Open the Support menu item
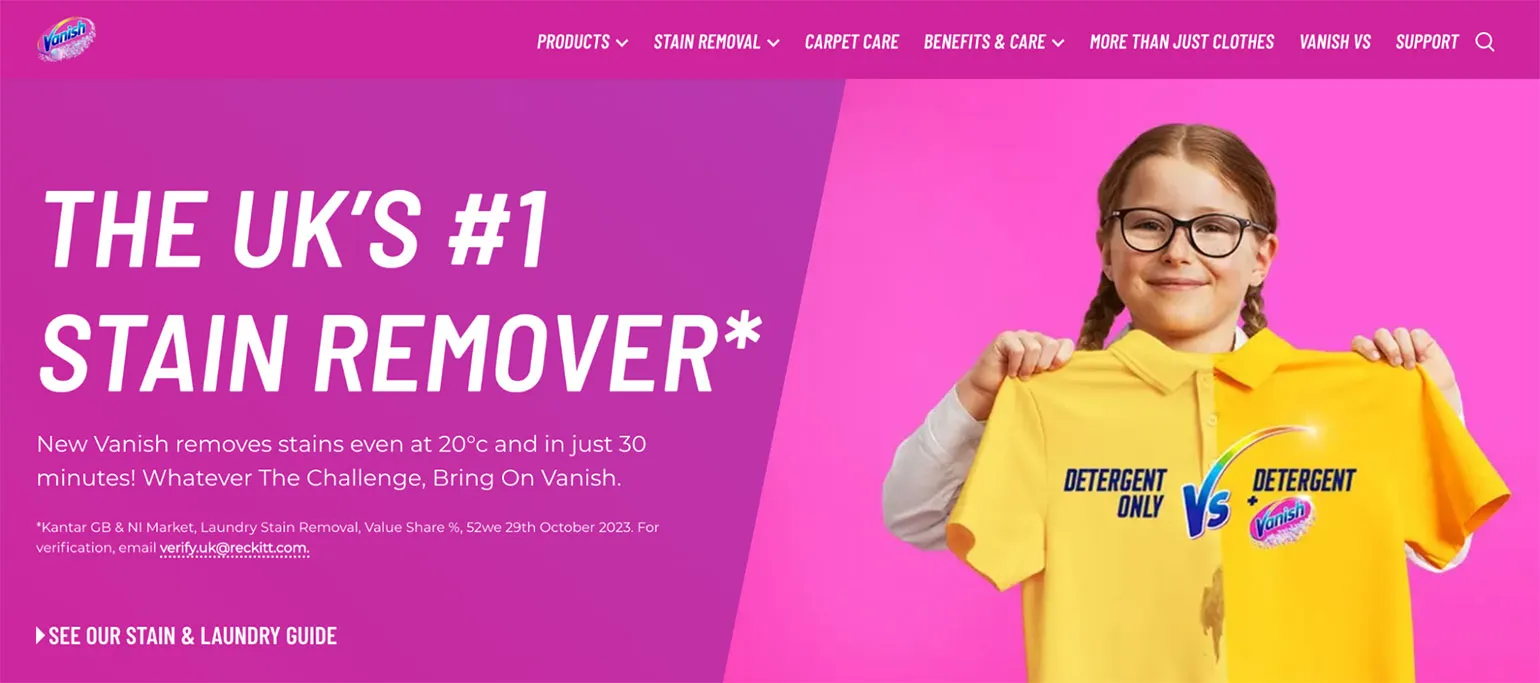The width and height of the screenshot is (1540, 683). point(1427,42)
